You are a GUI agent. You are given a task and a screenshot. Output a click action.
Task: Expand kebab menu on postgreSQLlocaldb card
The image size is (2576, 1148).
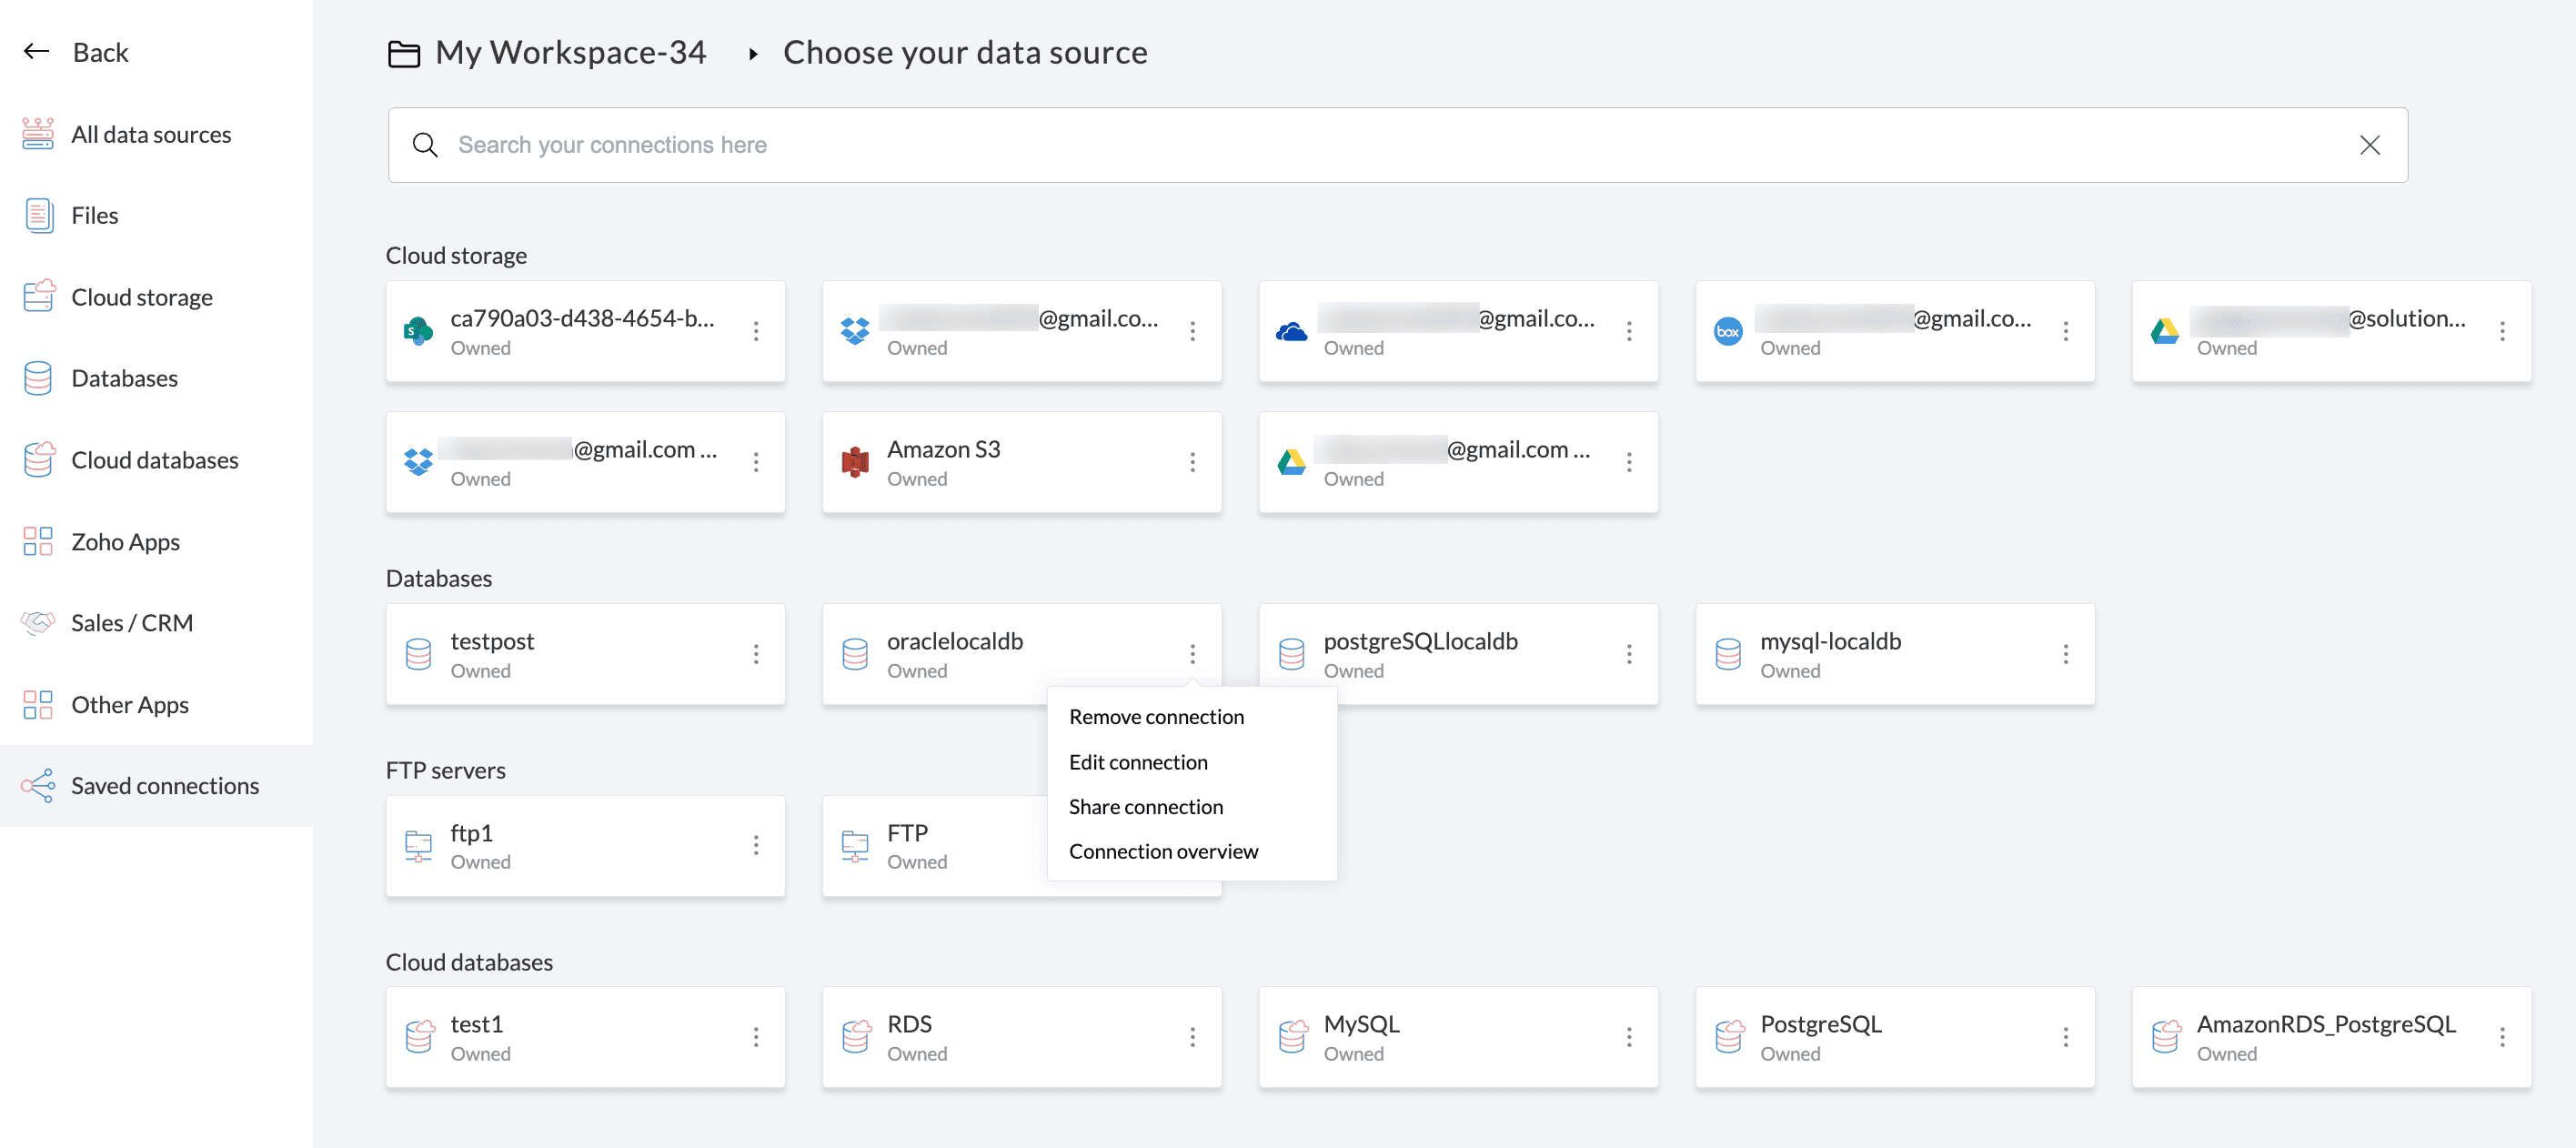1629,654
